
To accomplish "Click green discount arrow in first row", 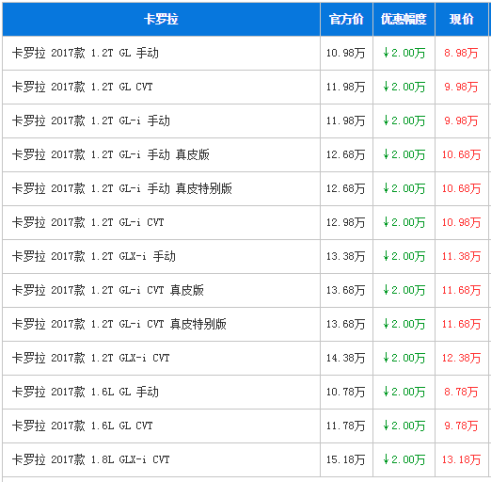I will click(386, 53).
